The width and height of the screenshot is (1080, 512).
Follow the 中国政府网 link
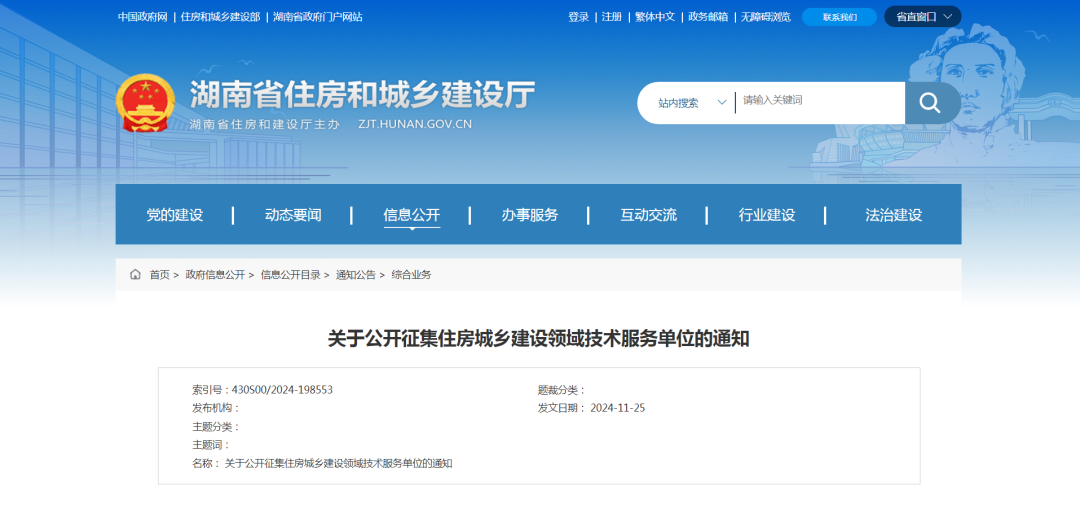143,17
